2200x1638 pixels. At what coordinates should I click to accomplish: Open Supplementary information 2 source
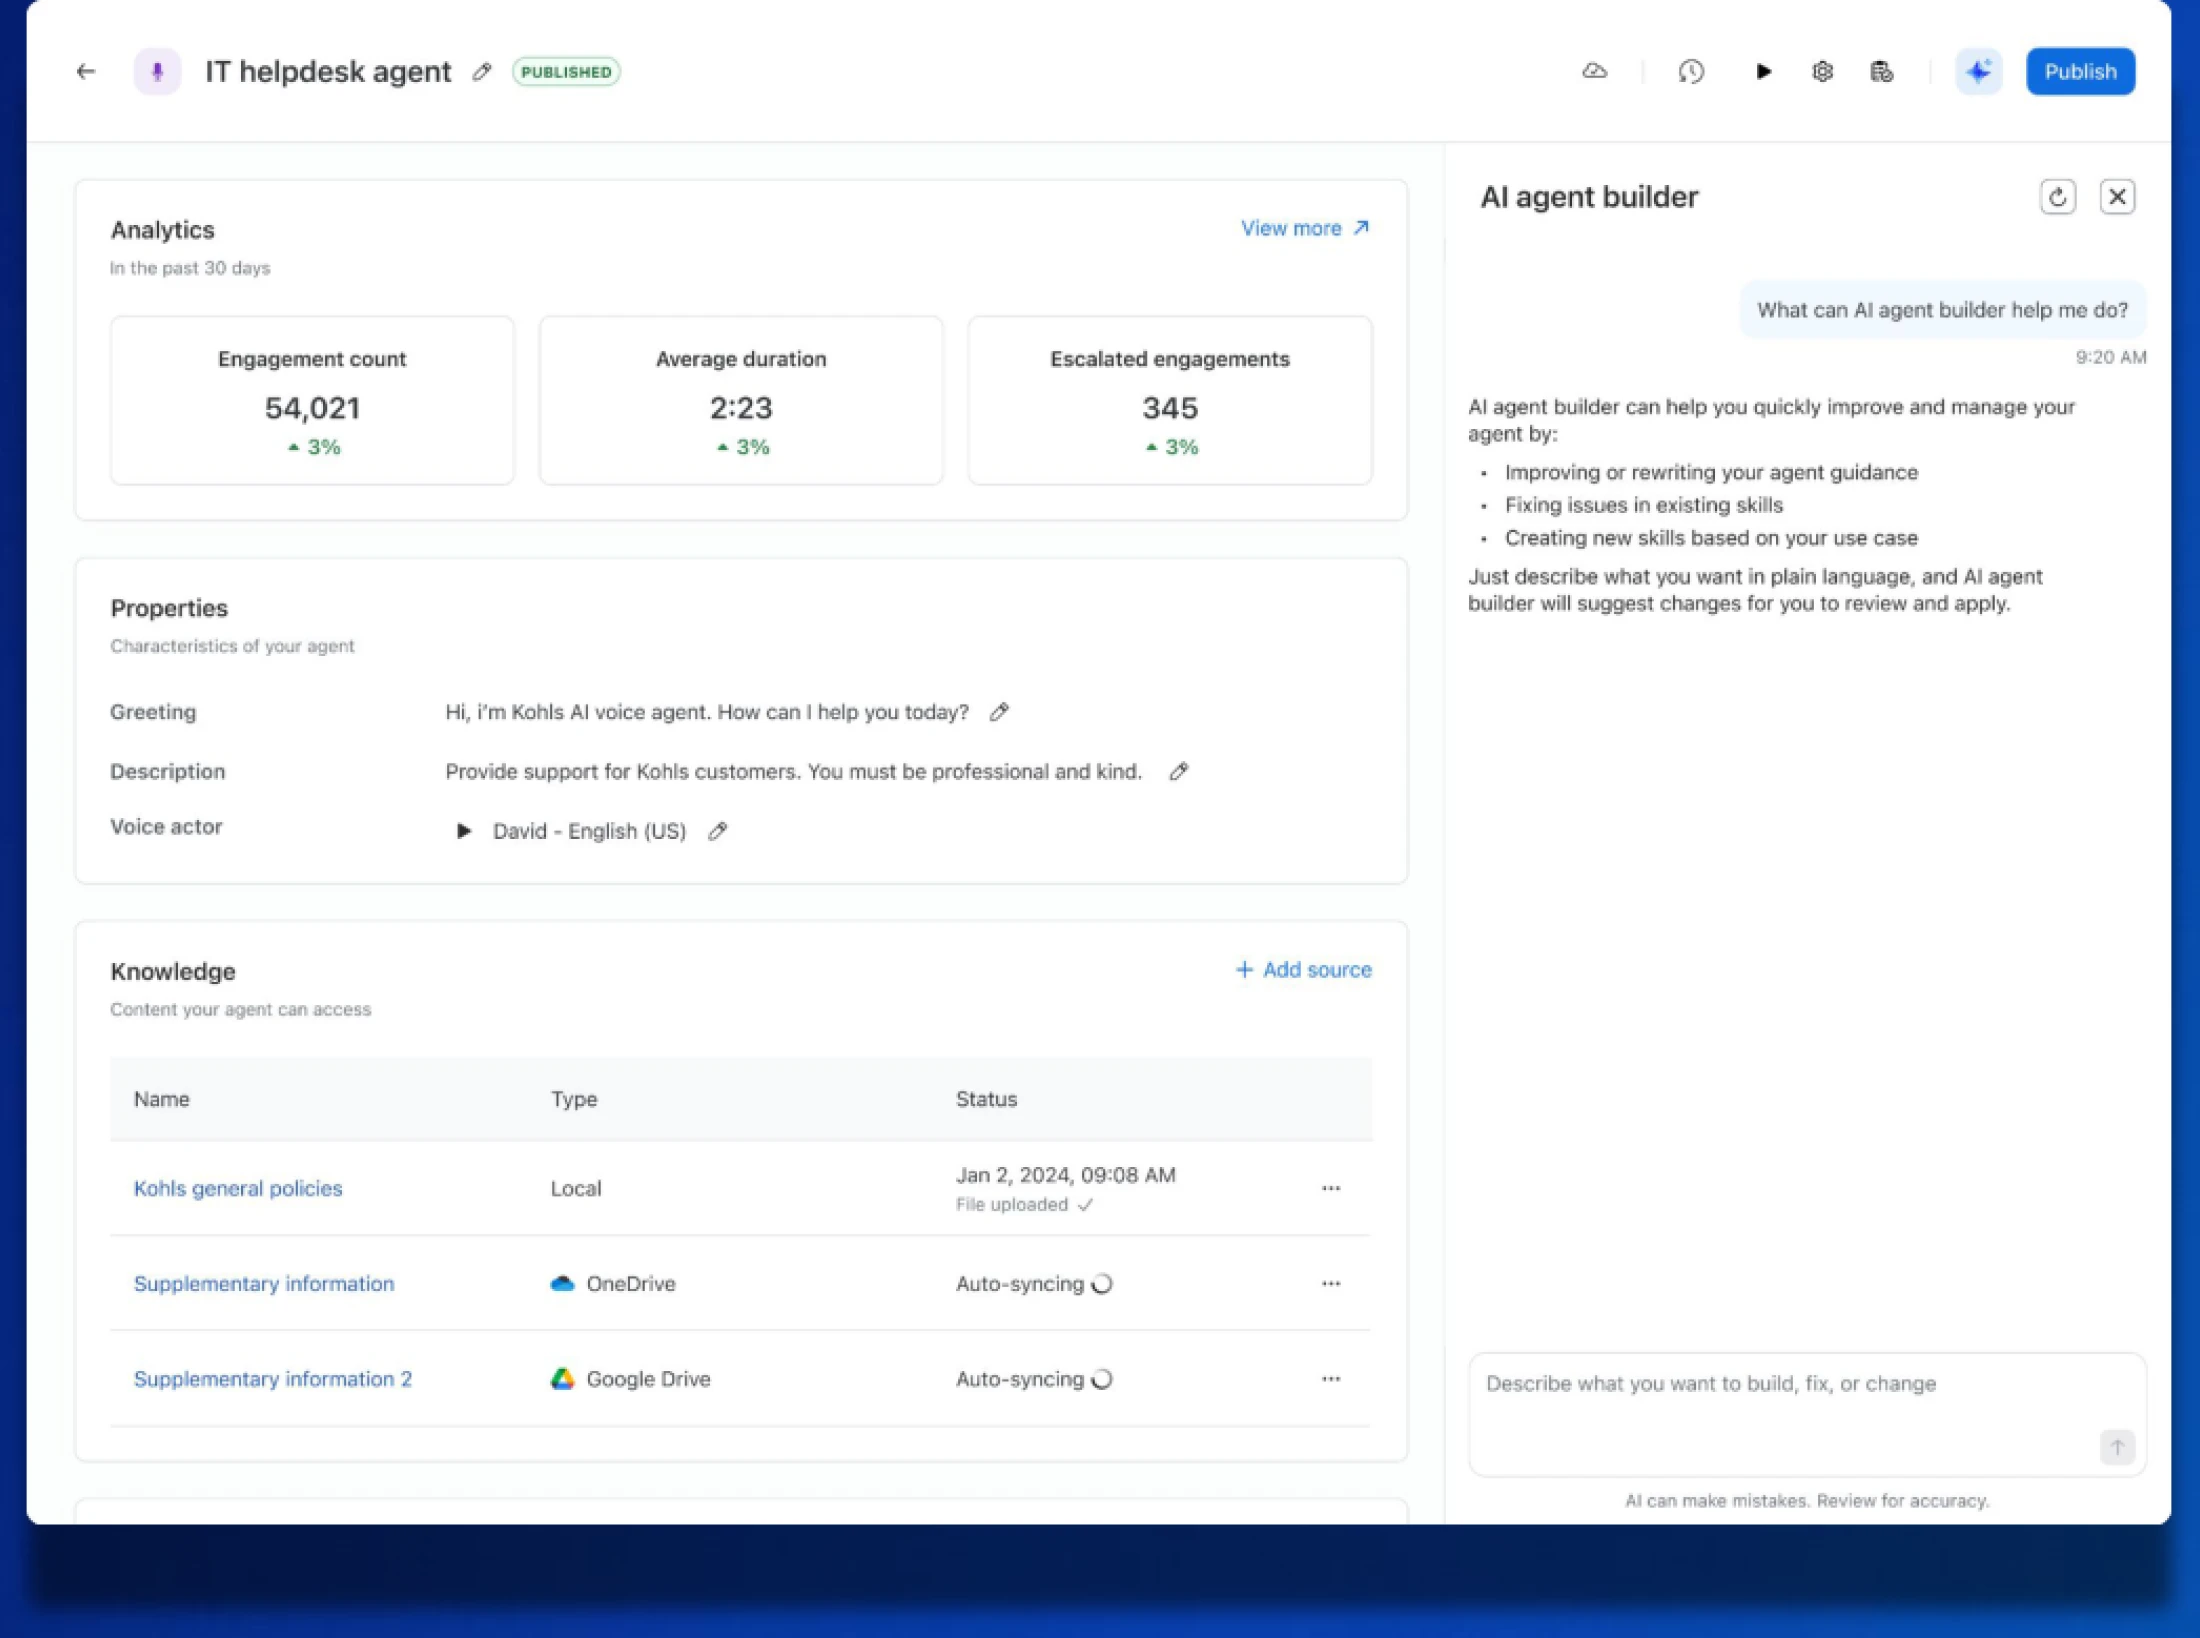[x=273, y=1379]
